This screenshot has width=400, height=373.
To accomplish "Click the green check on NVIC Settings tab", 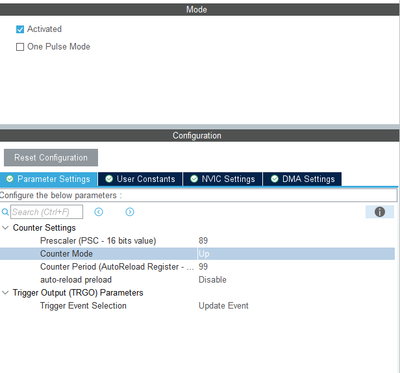I will click(x=194, y=179).
